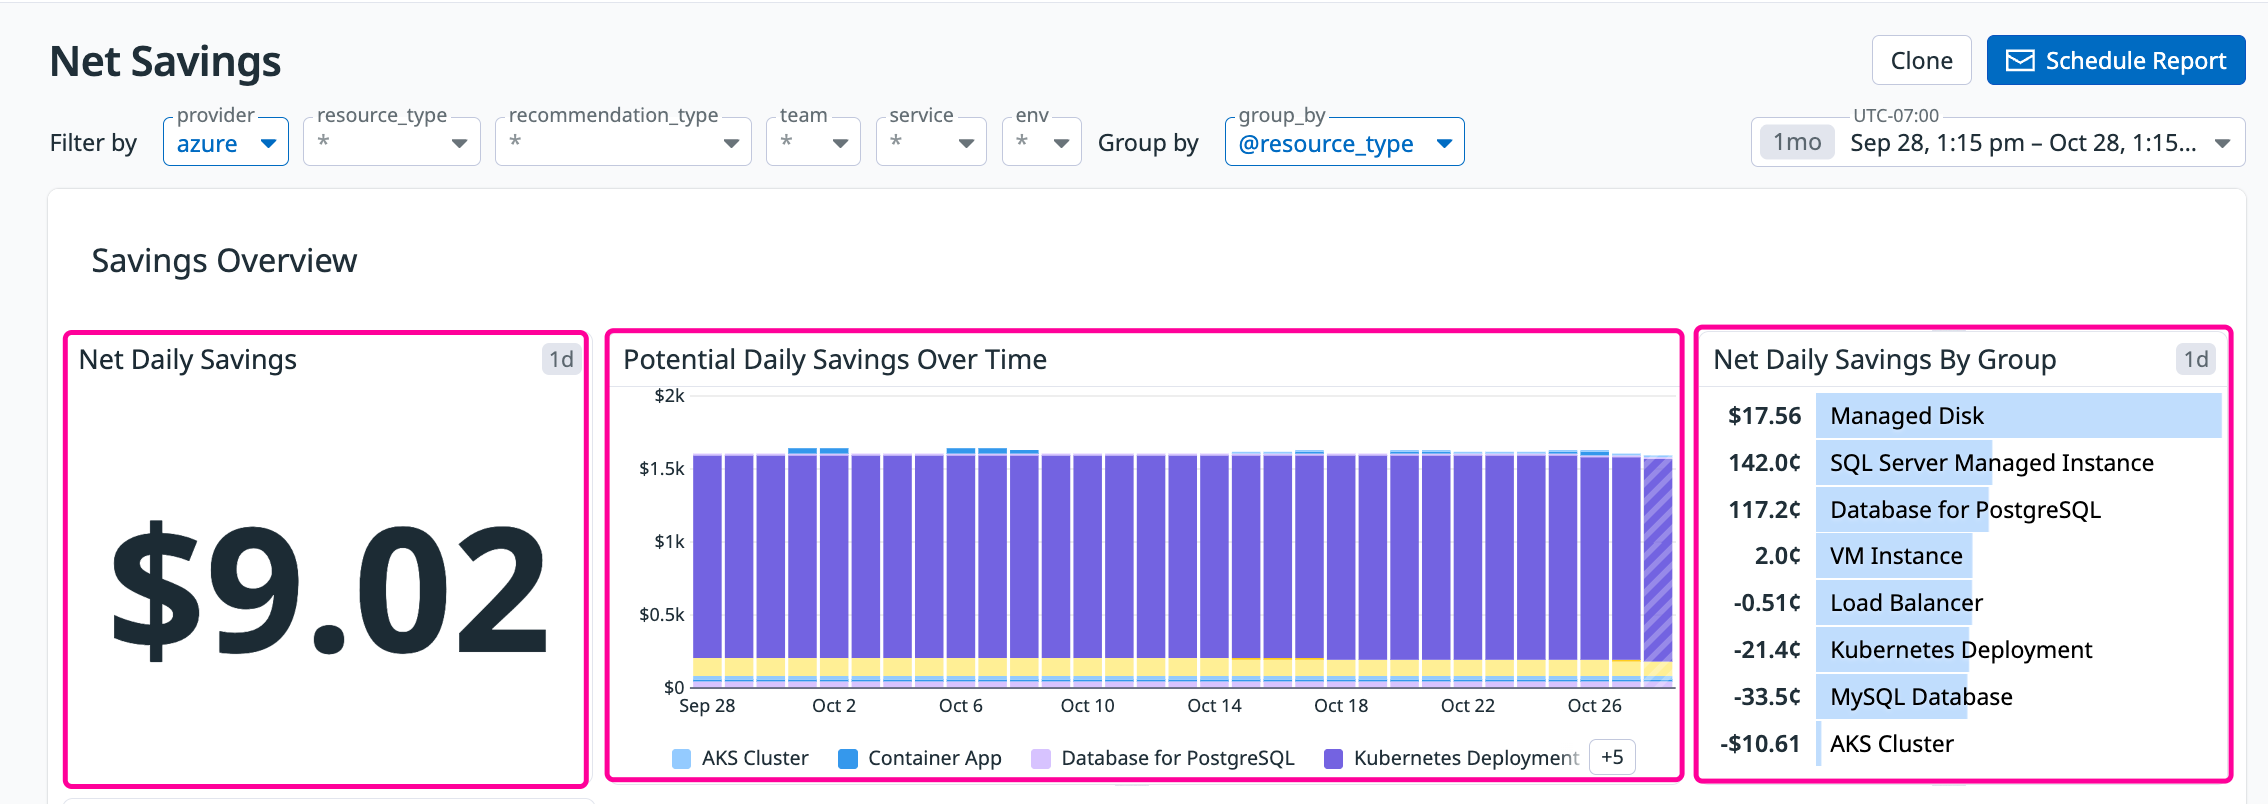Viewport: 2268px width, 804px height.
Task: Change the group_by @resource_type selector
Action: pyautogui.click(x=1343, y=143)
